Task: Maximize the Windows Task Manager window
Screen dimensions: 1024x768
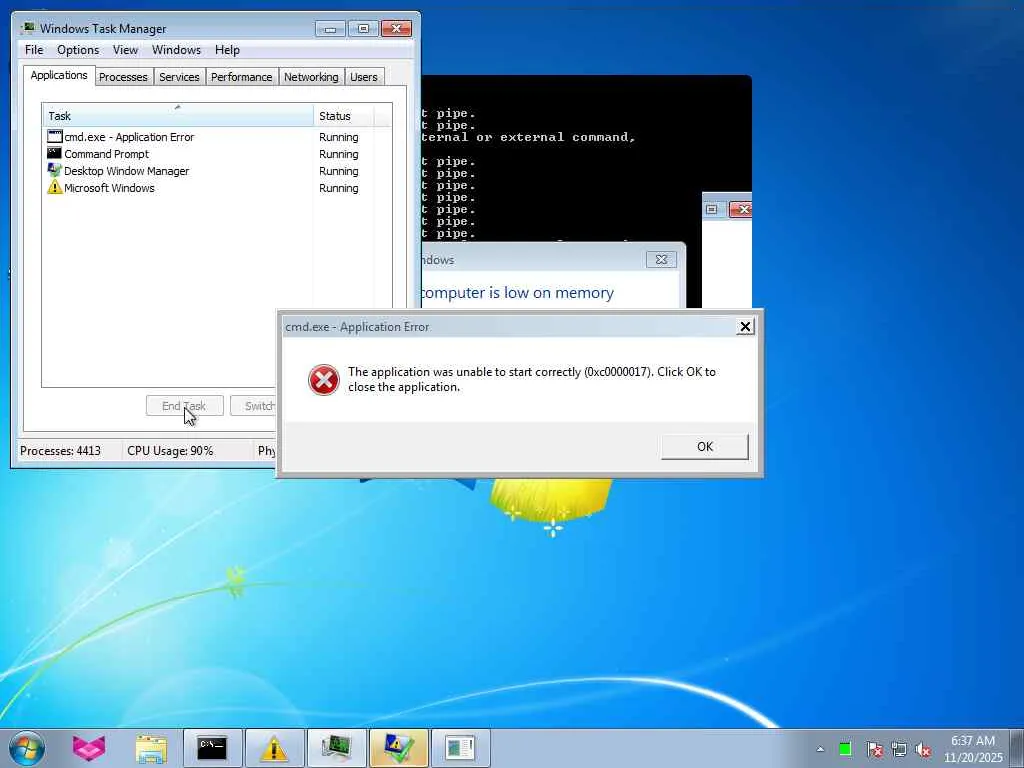Action: (x=363, y=29)
